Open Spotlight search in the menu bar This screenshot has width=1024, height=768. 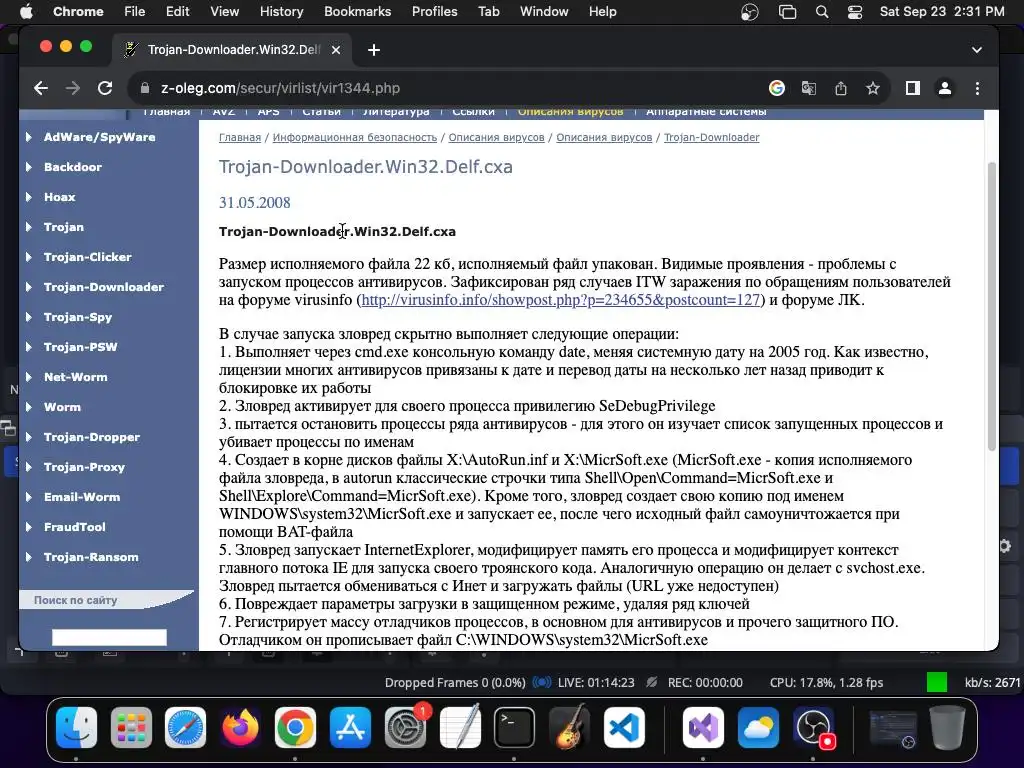(x=822, y=12)
